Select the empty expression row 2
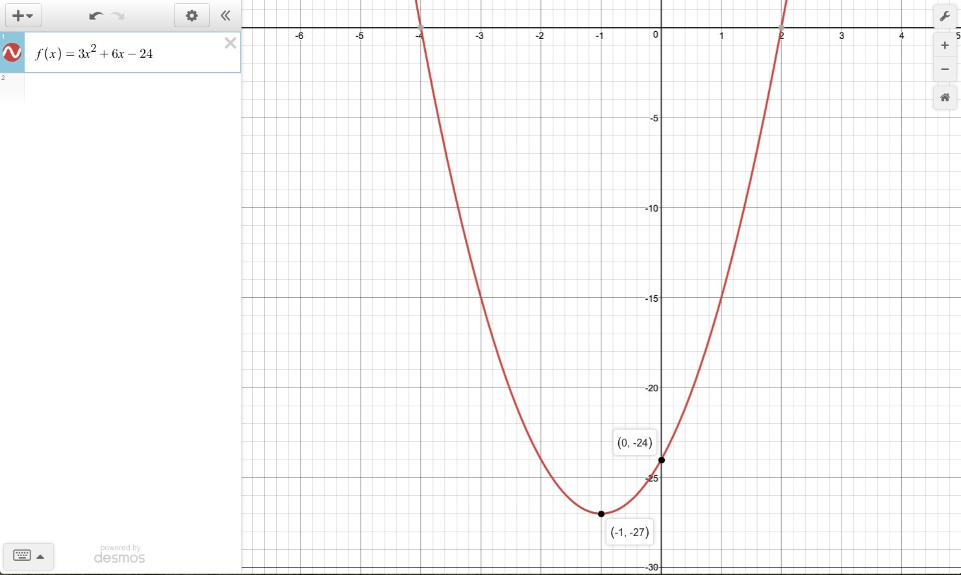 120,88
